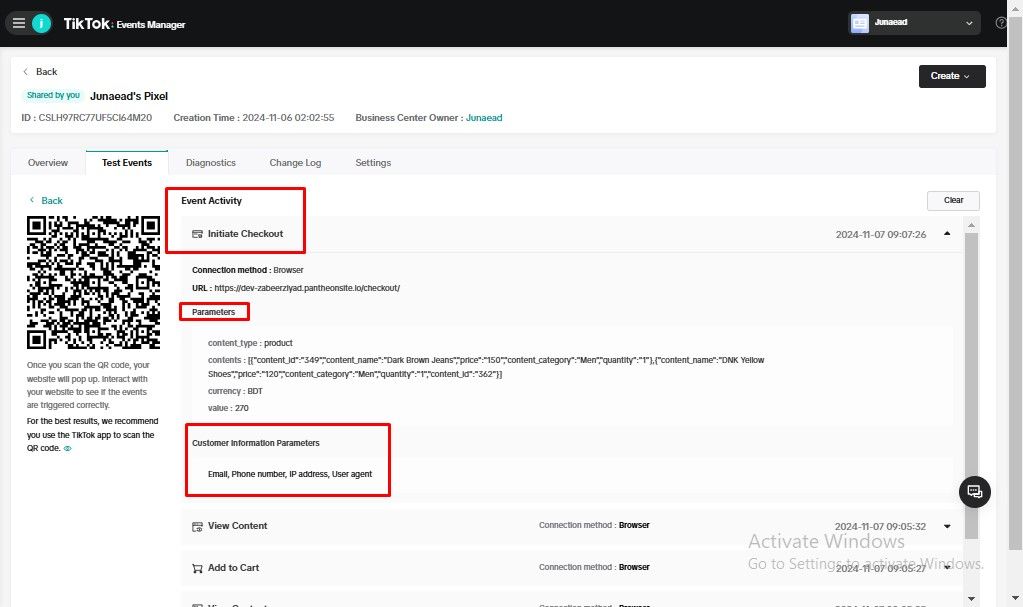Switch to the Overview tab
The width and height of the screenshot is (1023, 607).
pyautogui.click(x=48, y=163)
